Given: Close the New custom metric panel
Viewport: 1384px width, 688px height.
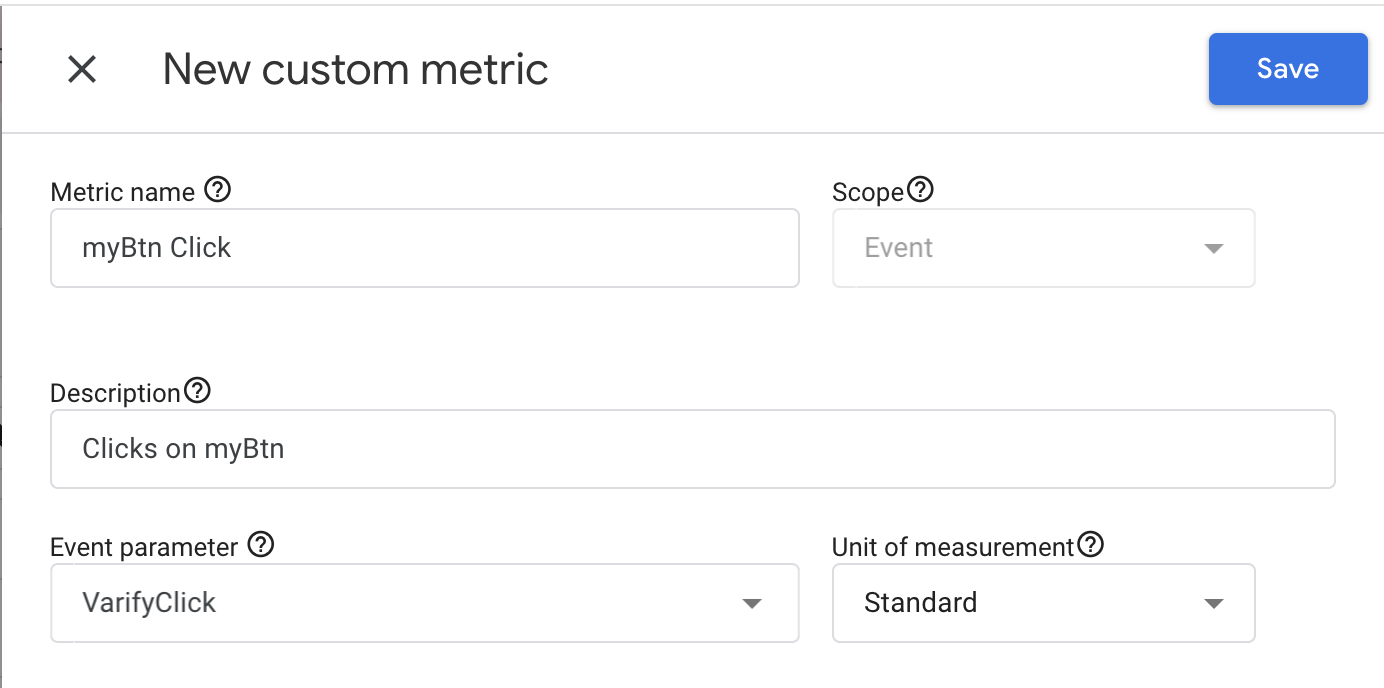Looking at the screenshot, I should pos(82,69).
